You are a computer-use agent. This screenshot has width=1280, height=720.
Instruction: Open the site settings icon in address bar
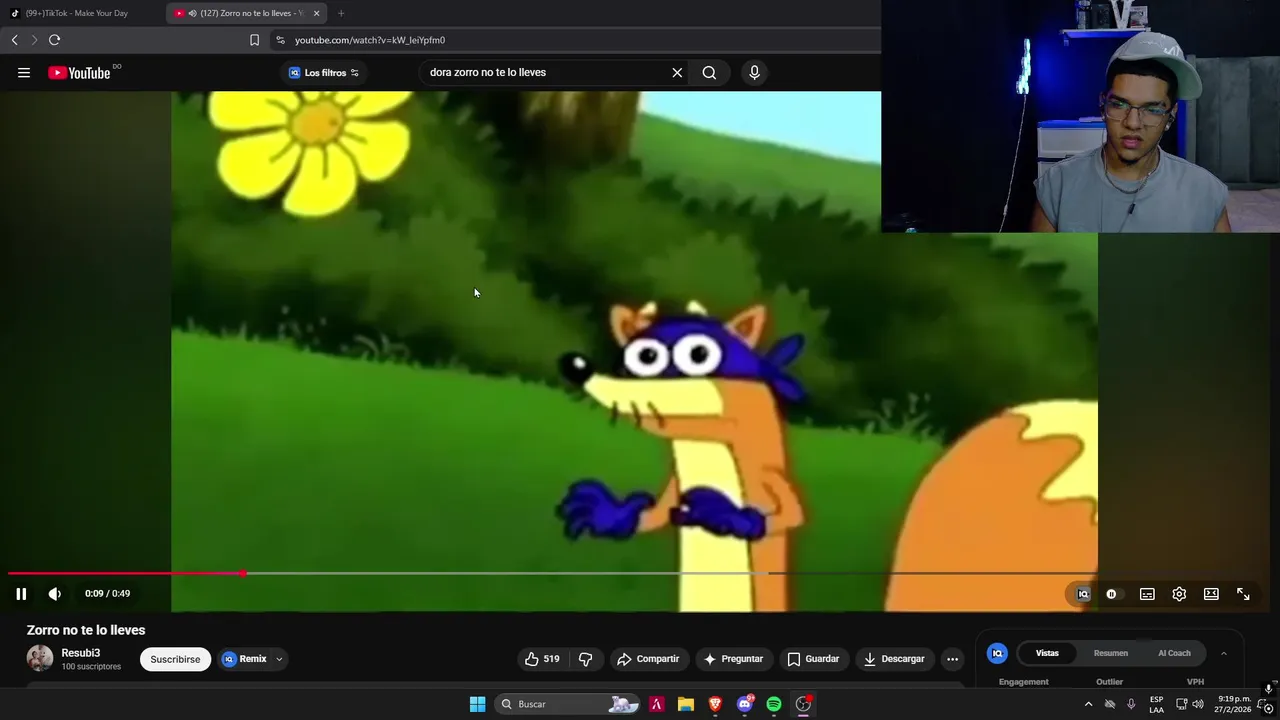(x=280, y=40)
